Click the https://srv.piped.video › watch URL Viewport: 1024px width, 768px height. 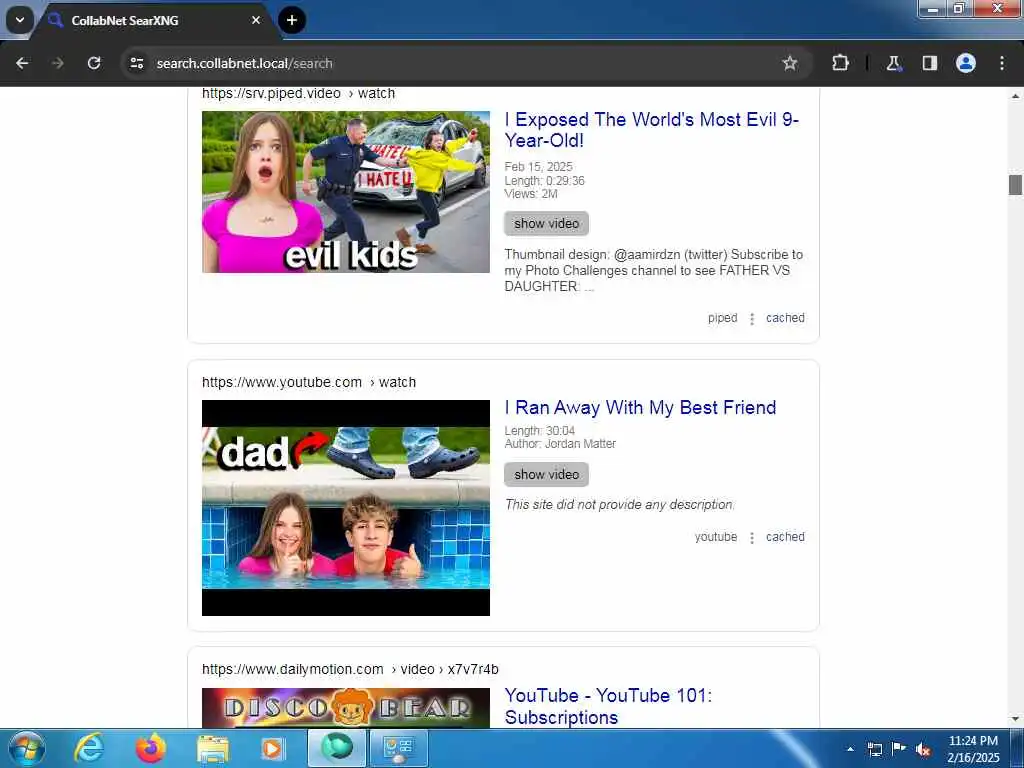click(298, 93)
